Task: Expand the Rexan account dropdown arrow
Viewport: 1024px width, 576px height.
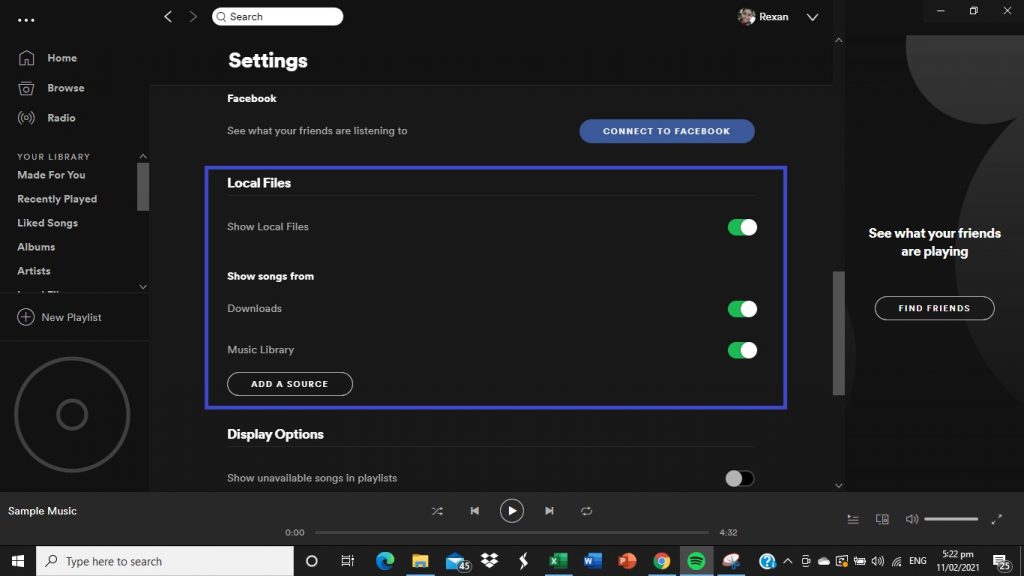Action: tap(812, 17)
